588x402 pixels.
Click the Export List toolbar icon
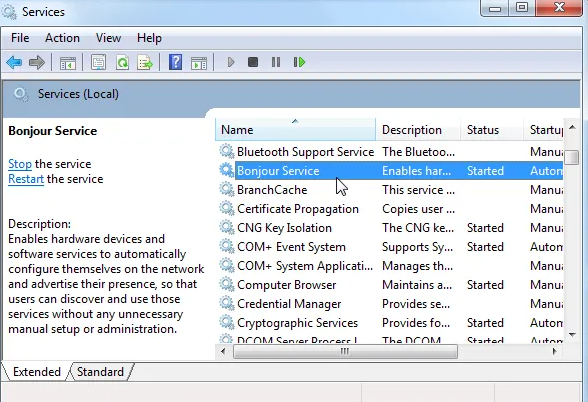[x=145, y=62]
